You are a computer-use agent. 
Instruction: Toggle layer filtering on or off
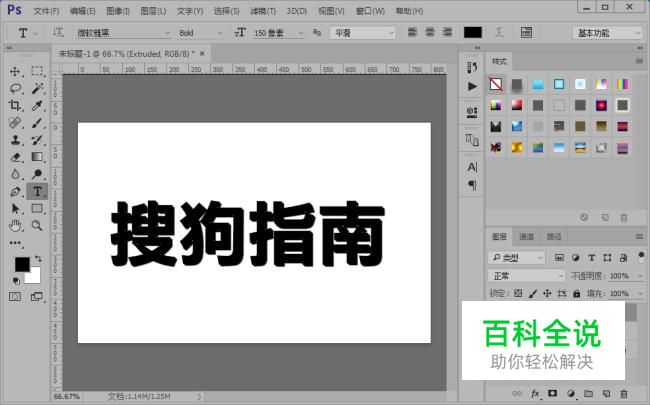click(x=641, y=257)
